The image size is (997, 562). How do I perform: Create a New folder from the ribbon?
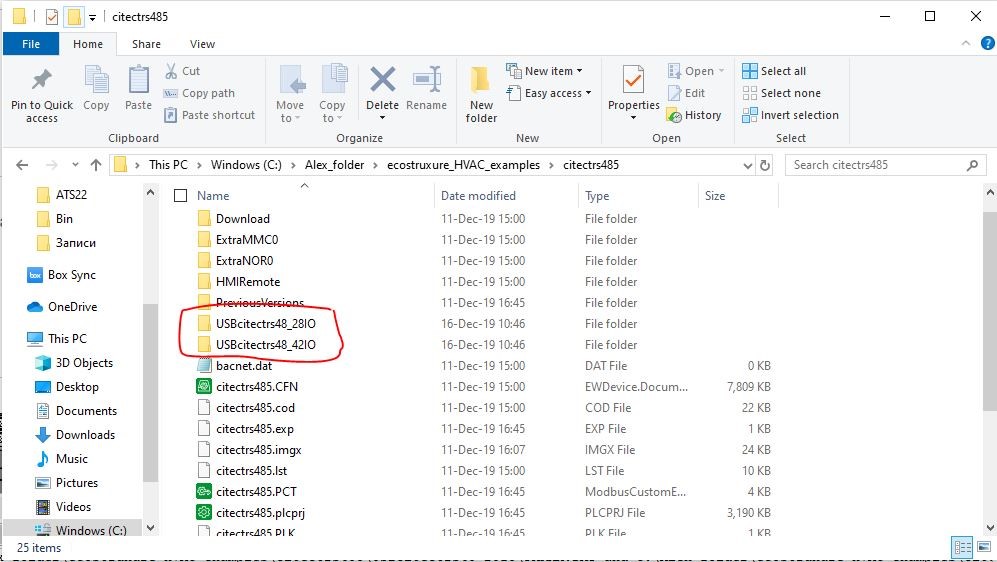(481, 94)
